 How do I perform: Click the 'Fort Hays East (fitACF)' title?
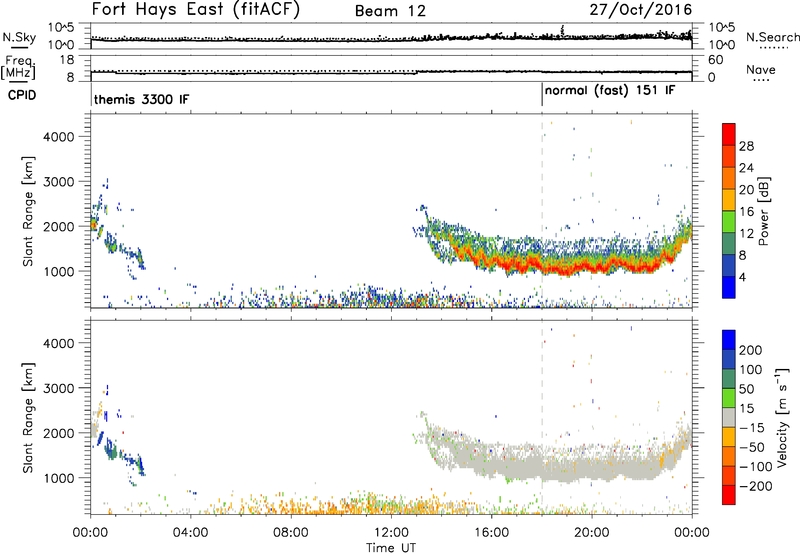coord(195,9)
